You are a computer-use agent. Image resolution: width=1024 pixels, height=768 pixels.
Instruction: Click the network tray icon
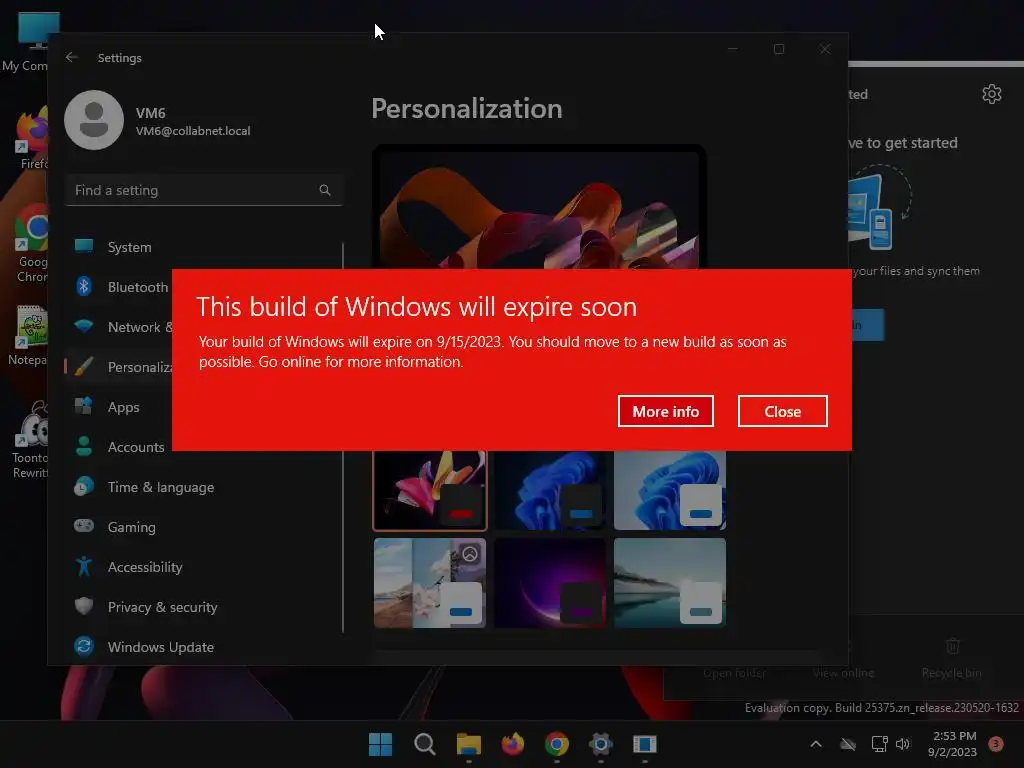880,744
